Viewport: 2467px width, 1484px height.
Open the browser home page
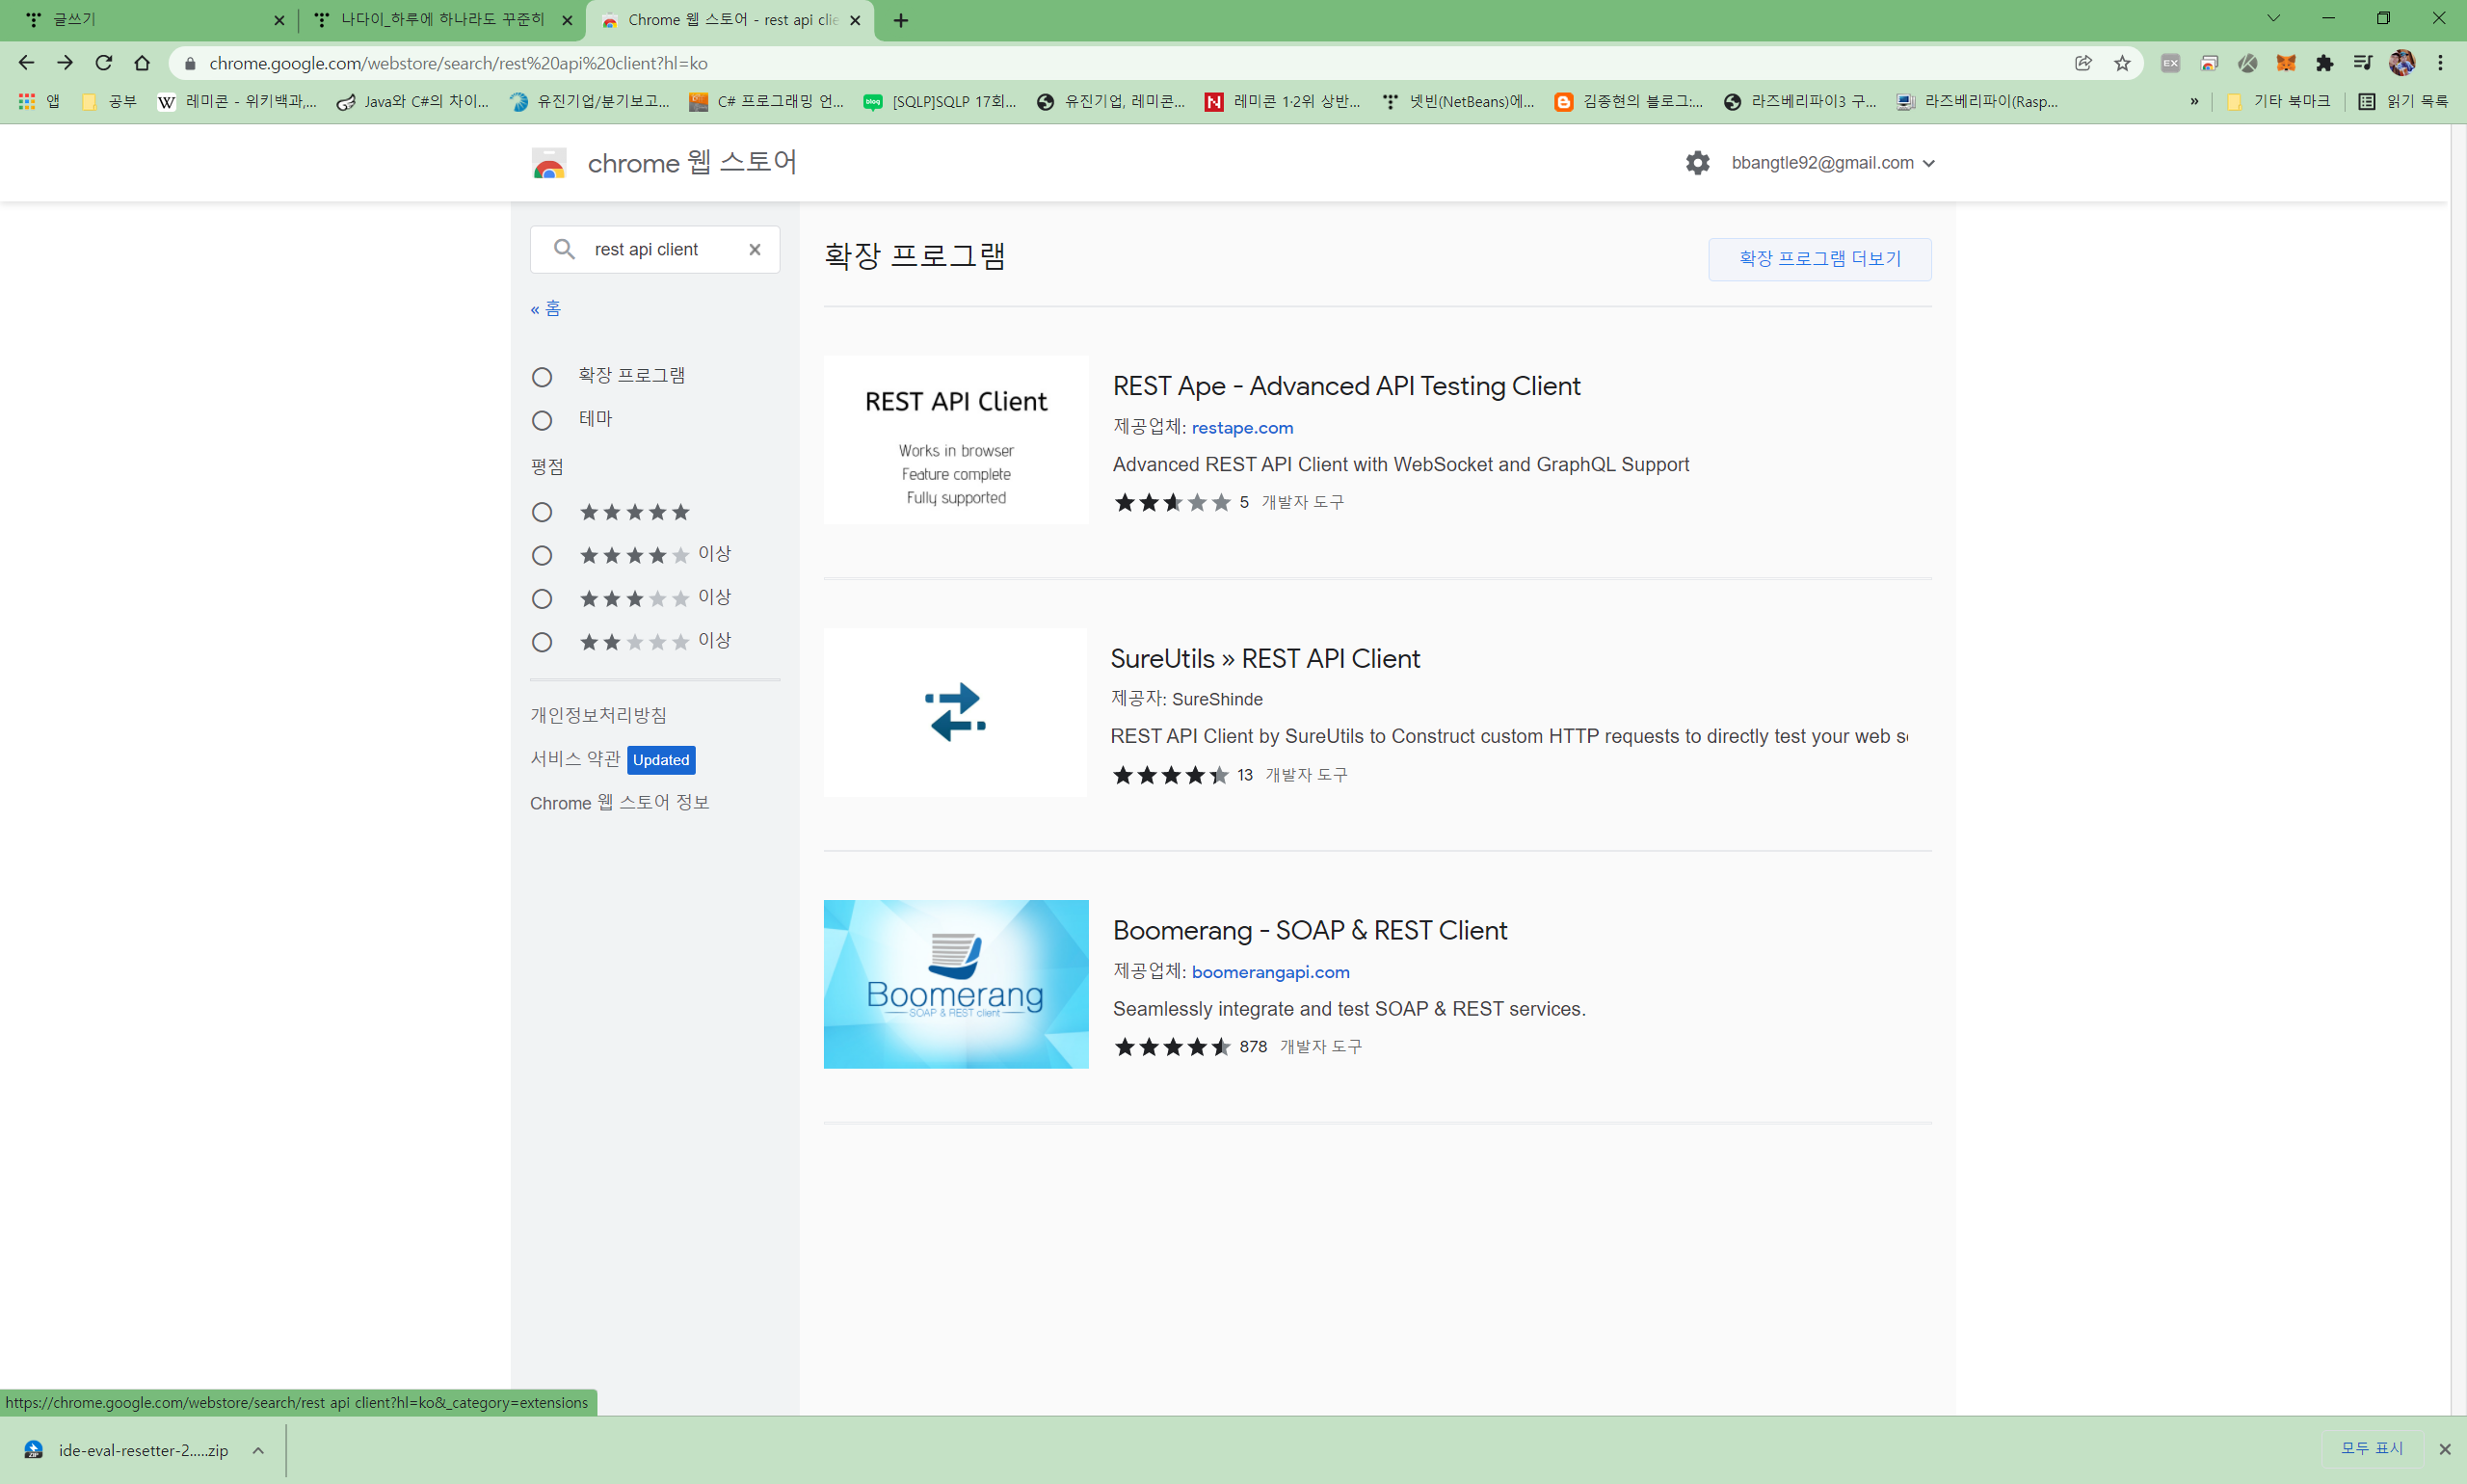[x=142, y=63]
